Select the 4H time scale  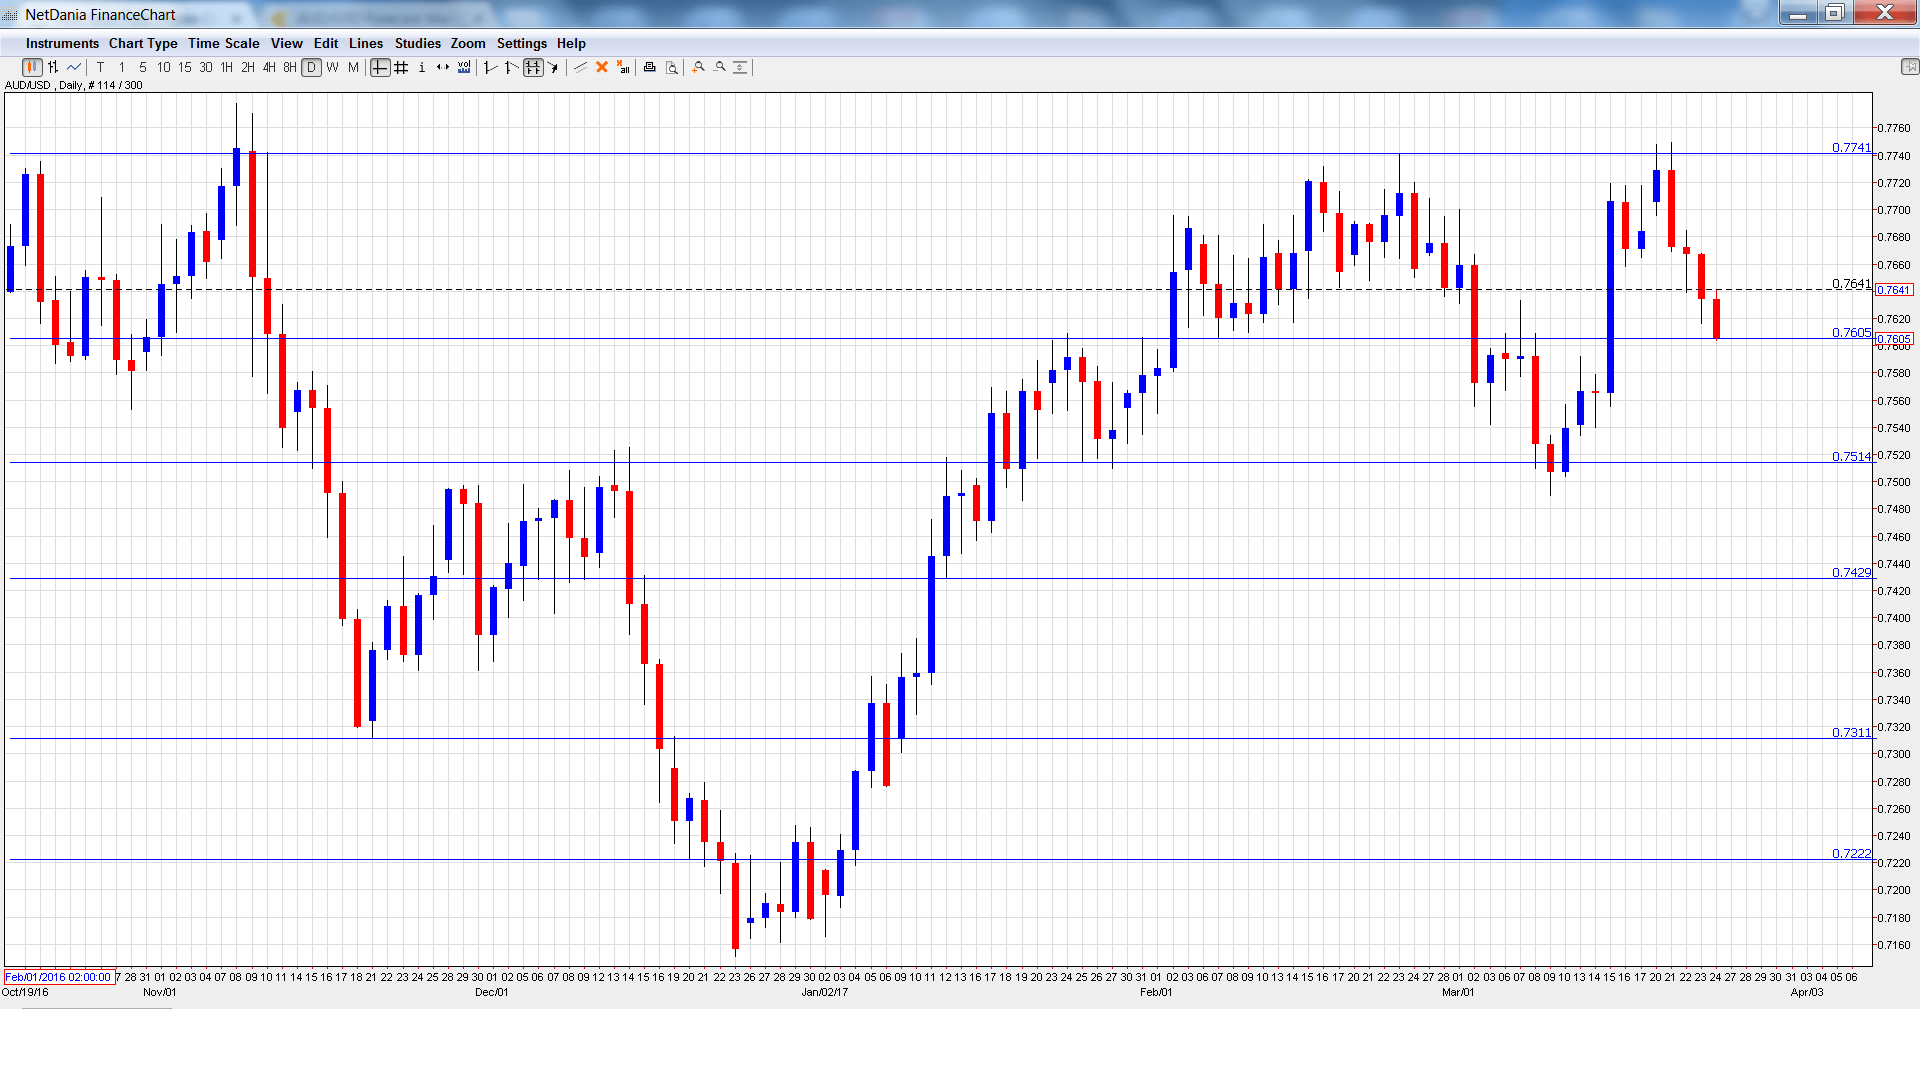point(269,68)
